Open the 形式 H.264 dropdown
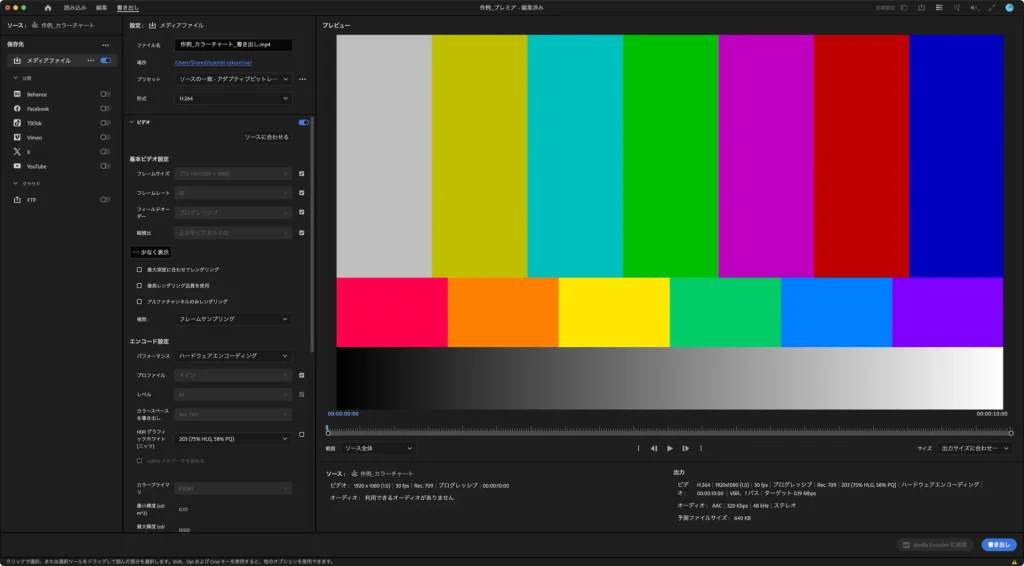Image resolution: width=1024 pixels, height=566 pixels. [x=233, y=99]
